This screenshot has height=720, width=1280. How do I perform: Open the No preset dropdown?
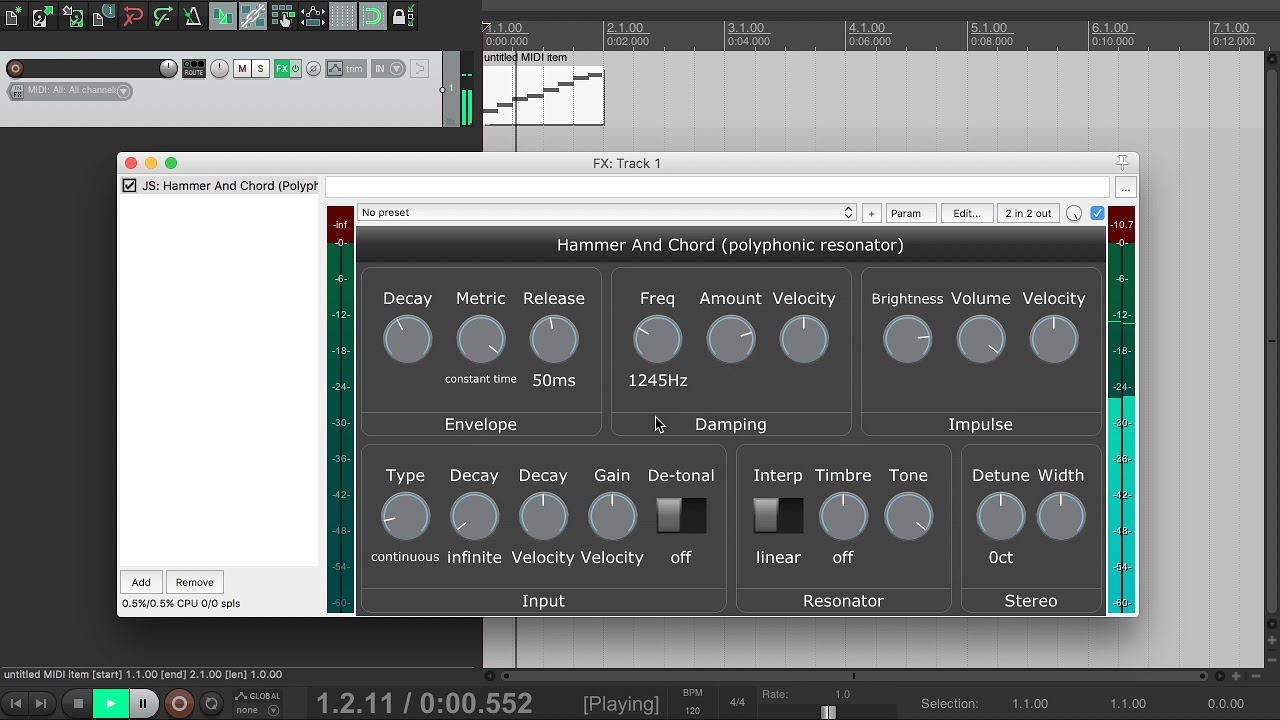(x=606, y=212)
